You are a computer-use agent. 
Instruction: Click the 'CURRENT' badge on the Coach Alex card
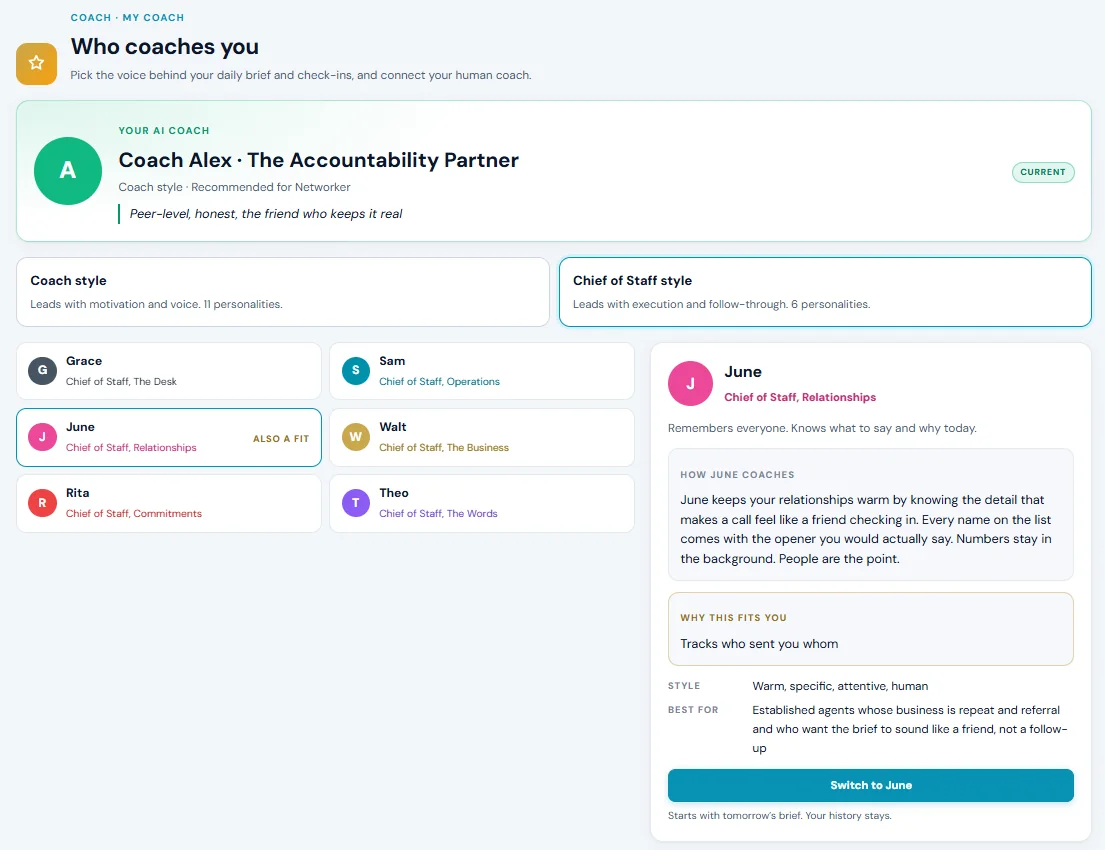[1043, 172]
